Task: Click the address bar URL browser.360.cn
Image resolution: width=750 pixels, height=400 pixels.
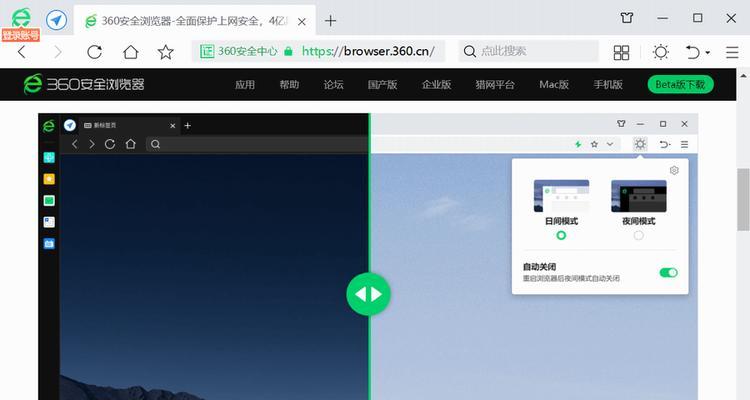Action: 368,51
